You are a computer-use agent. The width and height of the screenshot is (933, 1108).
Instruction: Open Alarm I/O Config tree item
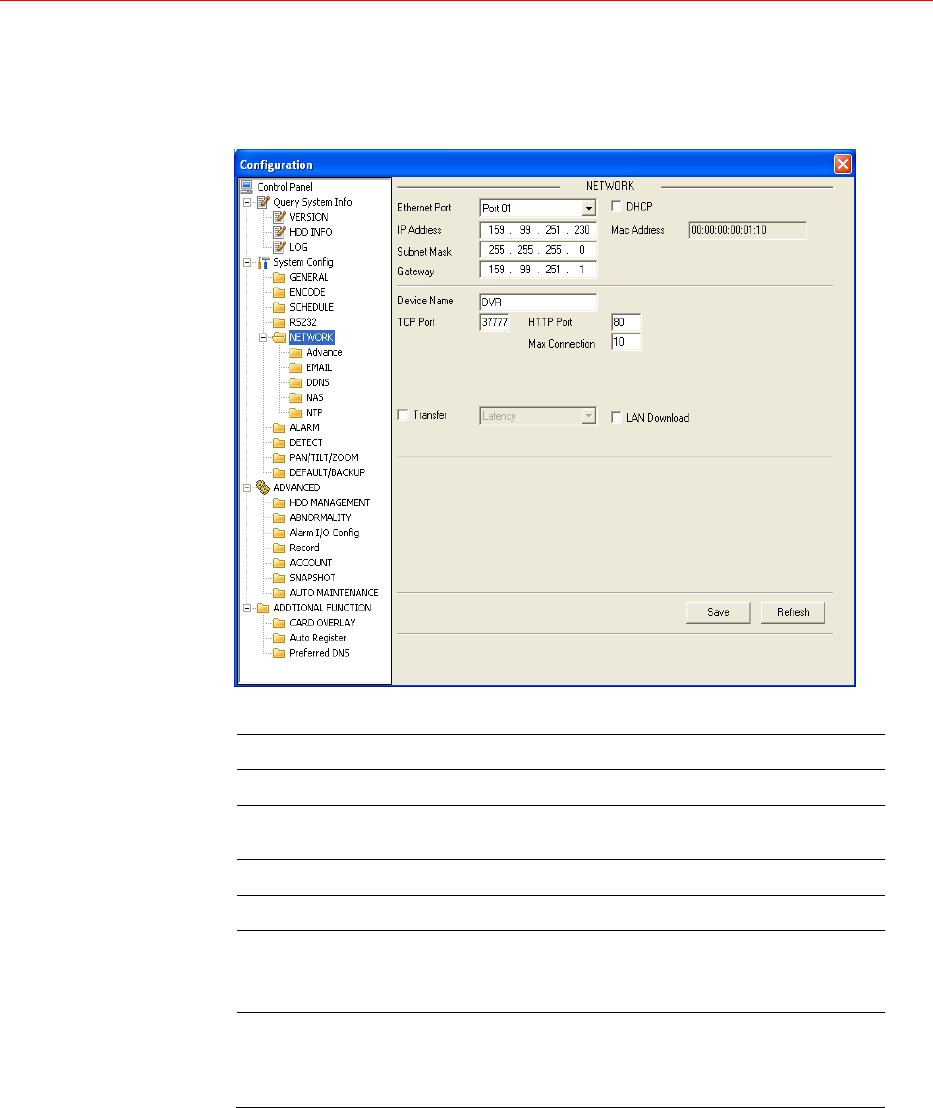324,532
